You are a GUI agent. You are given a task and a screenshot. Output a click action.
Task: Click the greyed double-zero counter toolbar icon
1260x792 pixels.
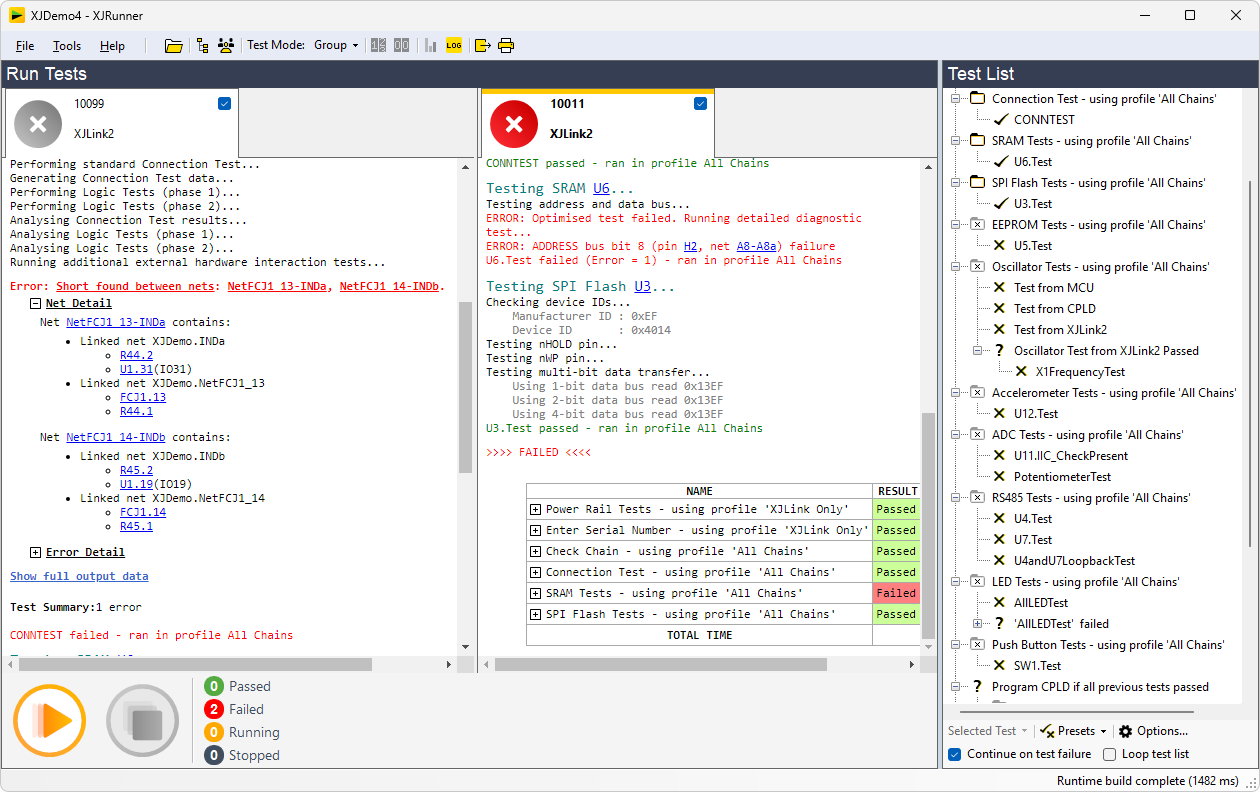click(x=401, y=45)
